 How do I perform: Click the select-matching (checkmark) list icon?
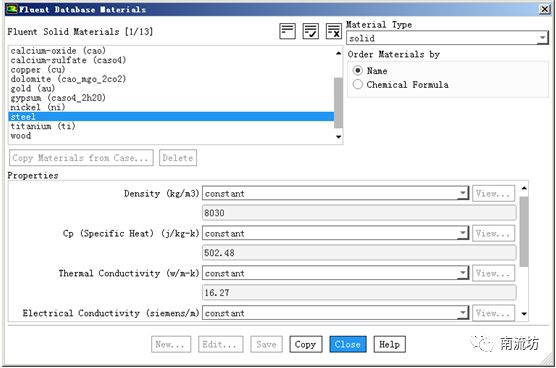click(x=310, y=31)
